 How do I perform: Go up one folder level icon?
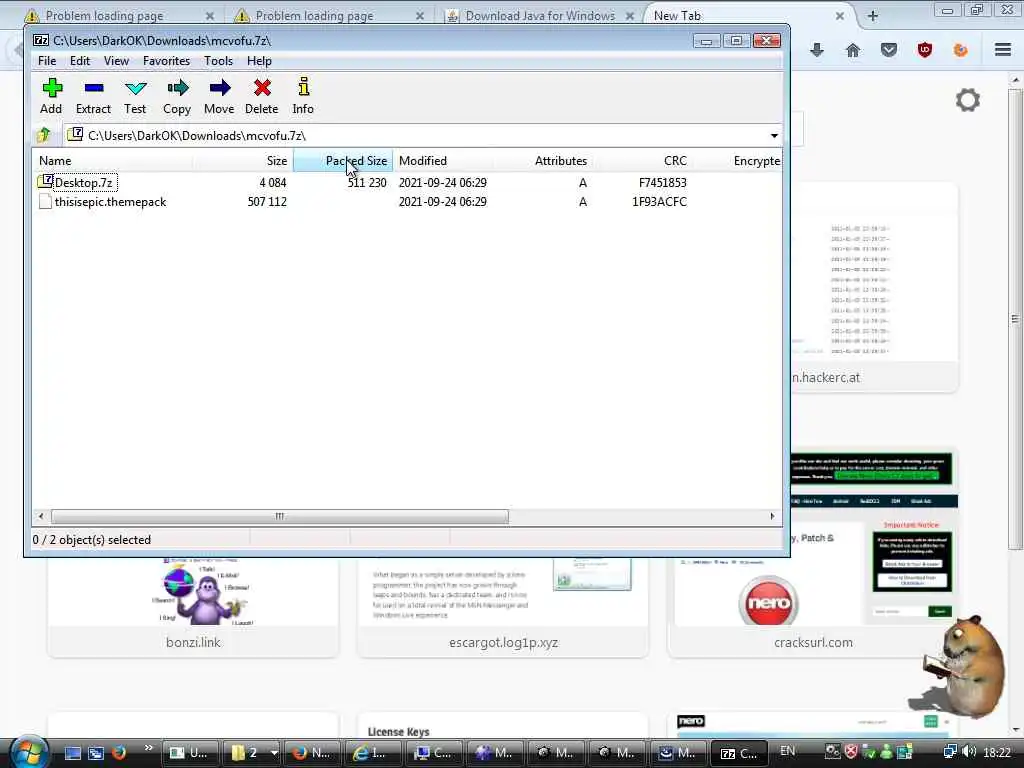pos(44,135)
